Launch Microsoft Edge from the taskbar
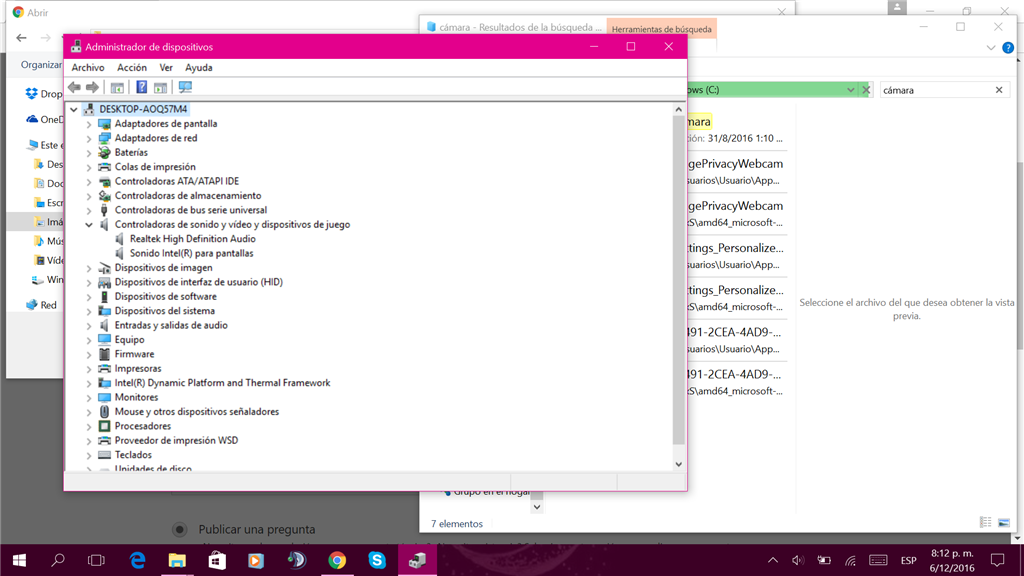 pyautogui.click(x=137, y=560)
